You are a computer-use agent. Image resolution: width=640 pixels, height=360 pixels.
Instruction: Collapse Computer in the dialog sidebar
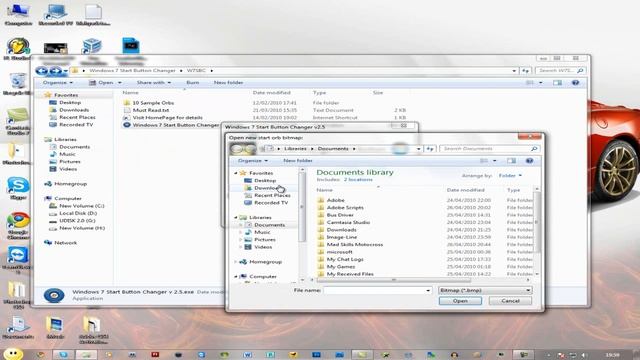[x=236, y=276]
